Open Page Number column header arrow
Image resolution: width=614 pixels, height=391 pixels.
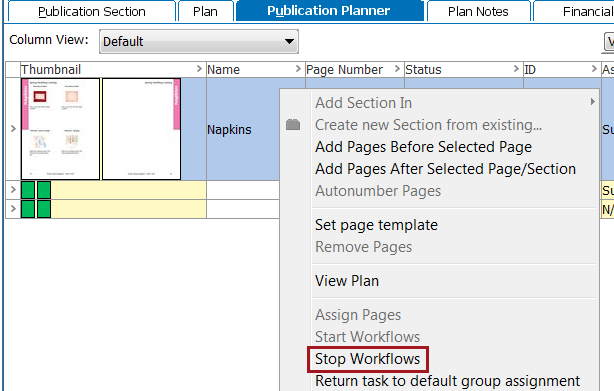pyautogui.click(x=397, y=69)
